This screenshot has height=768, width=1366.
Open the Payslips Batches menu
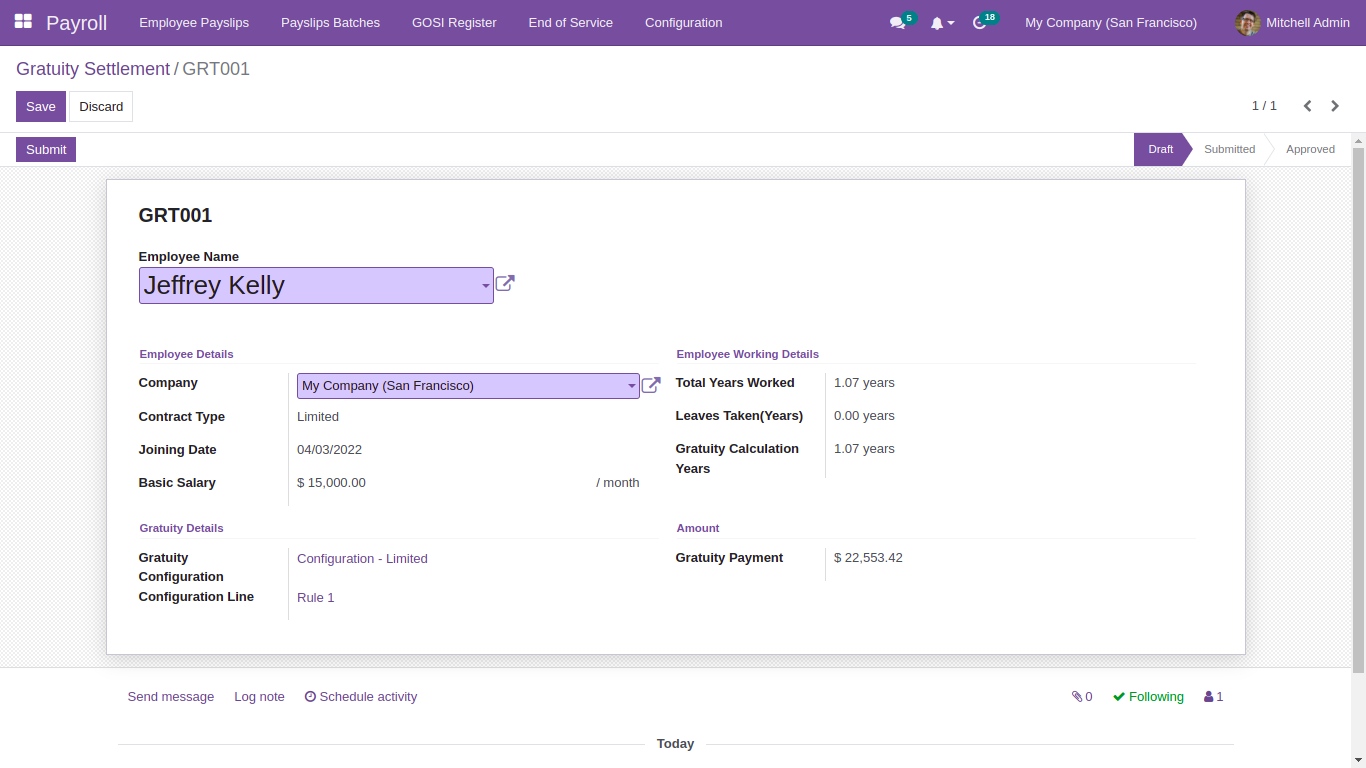(x=330, y=22)
